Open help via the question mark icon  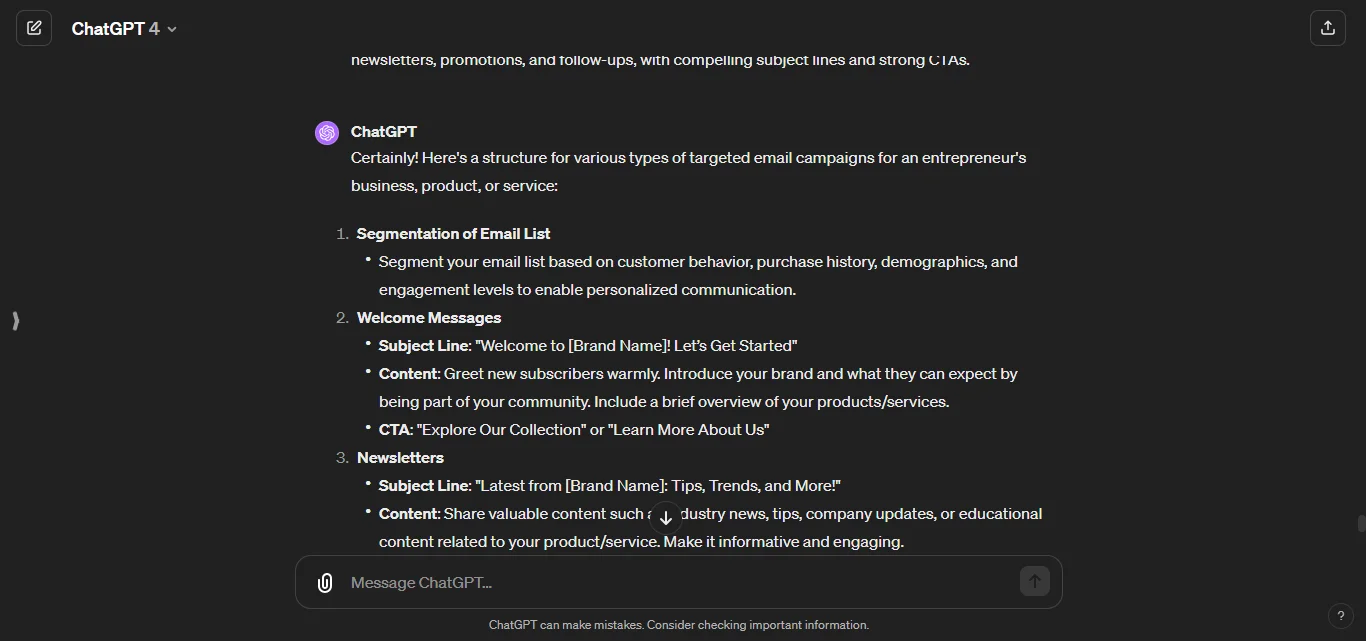1341,616
